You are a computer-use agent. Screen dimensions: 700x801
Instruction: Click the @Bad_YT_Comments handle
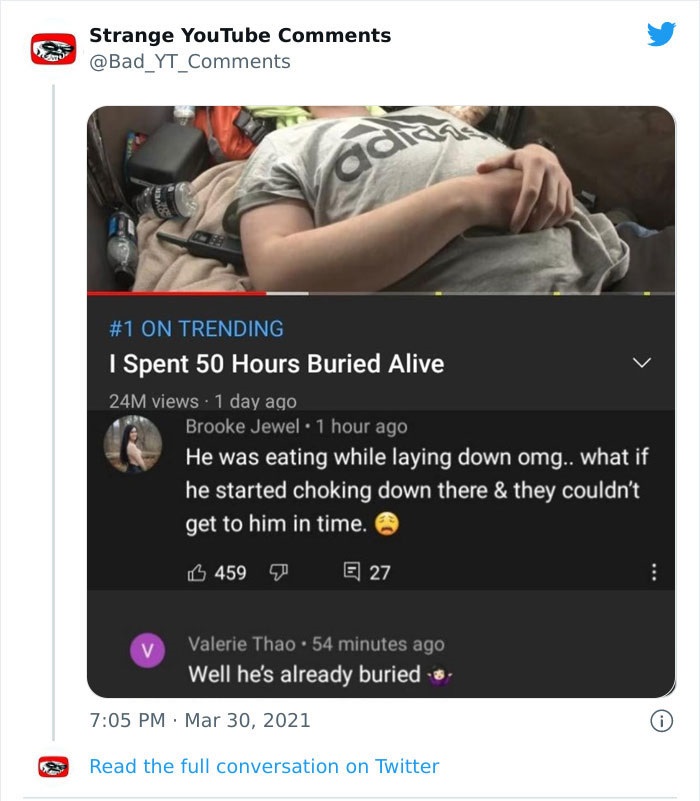(x=189, y=62)
